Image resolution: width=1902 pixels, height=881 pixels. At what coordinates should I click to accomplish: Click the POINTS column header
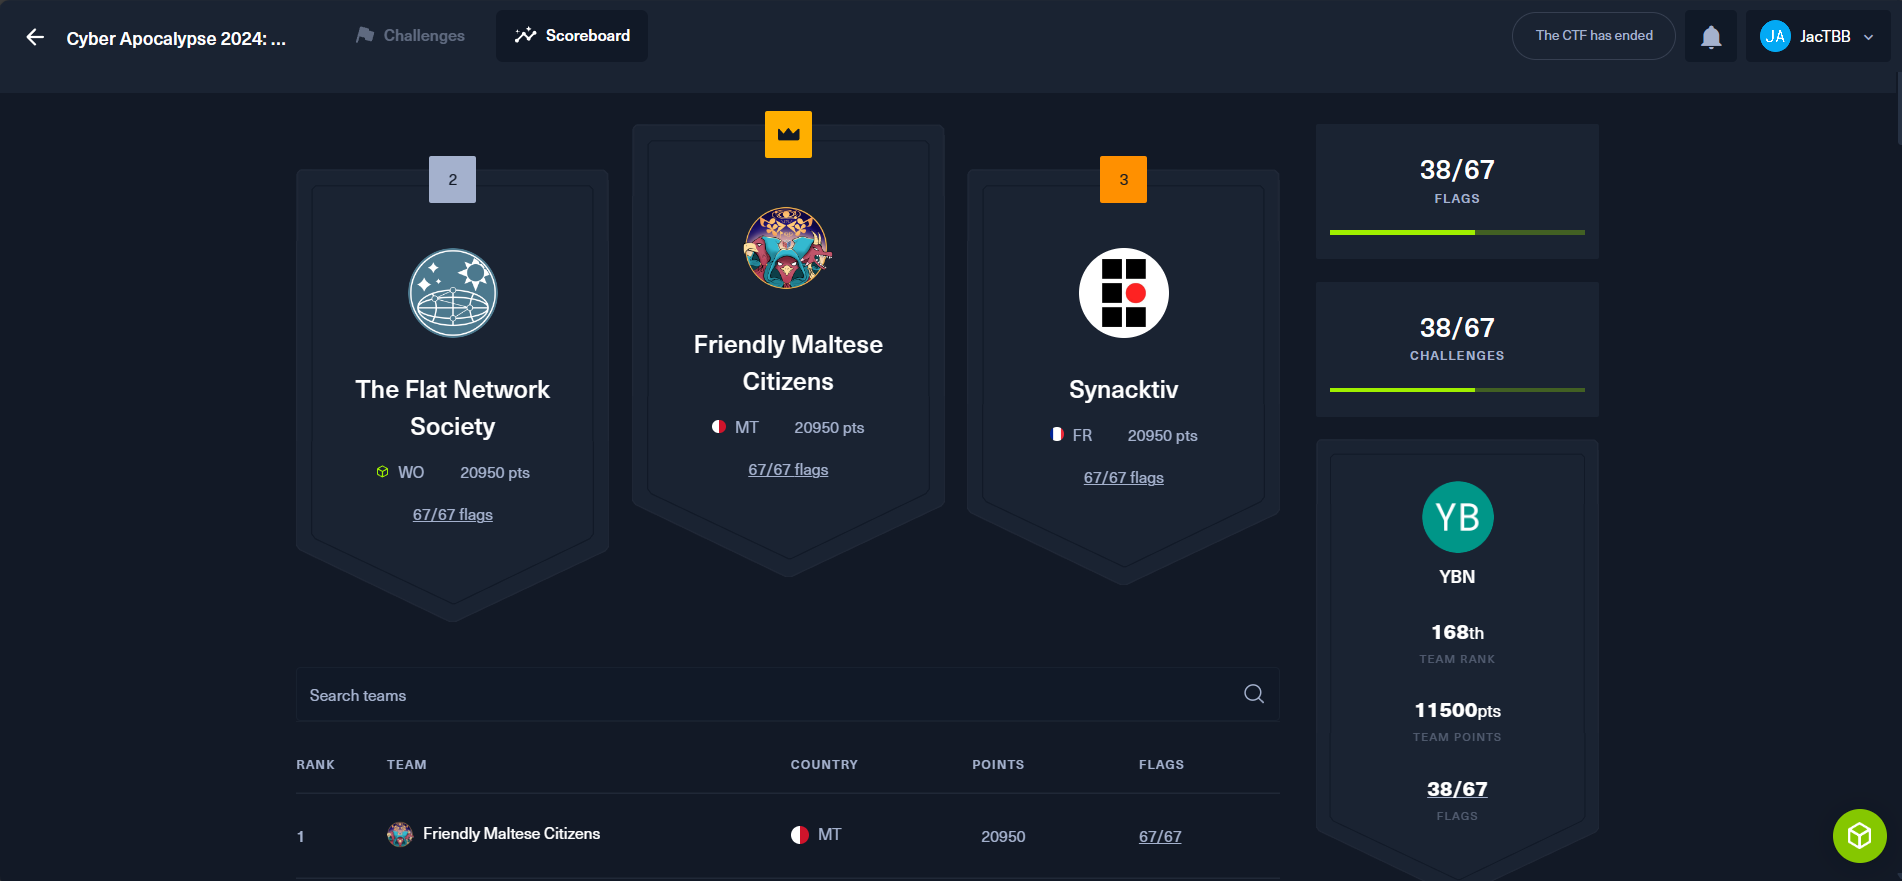click(x=998, y=764)
